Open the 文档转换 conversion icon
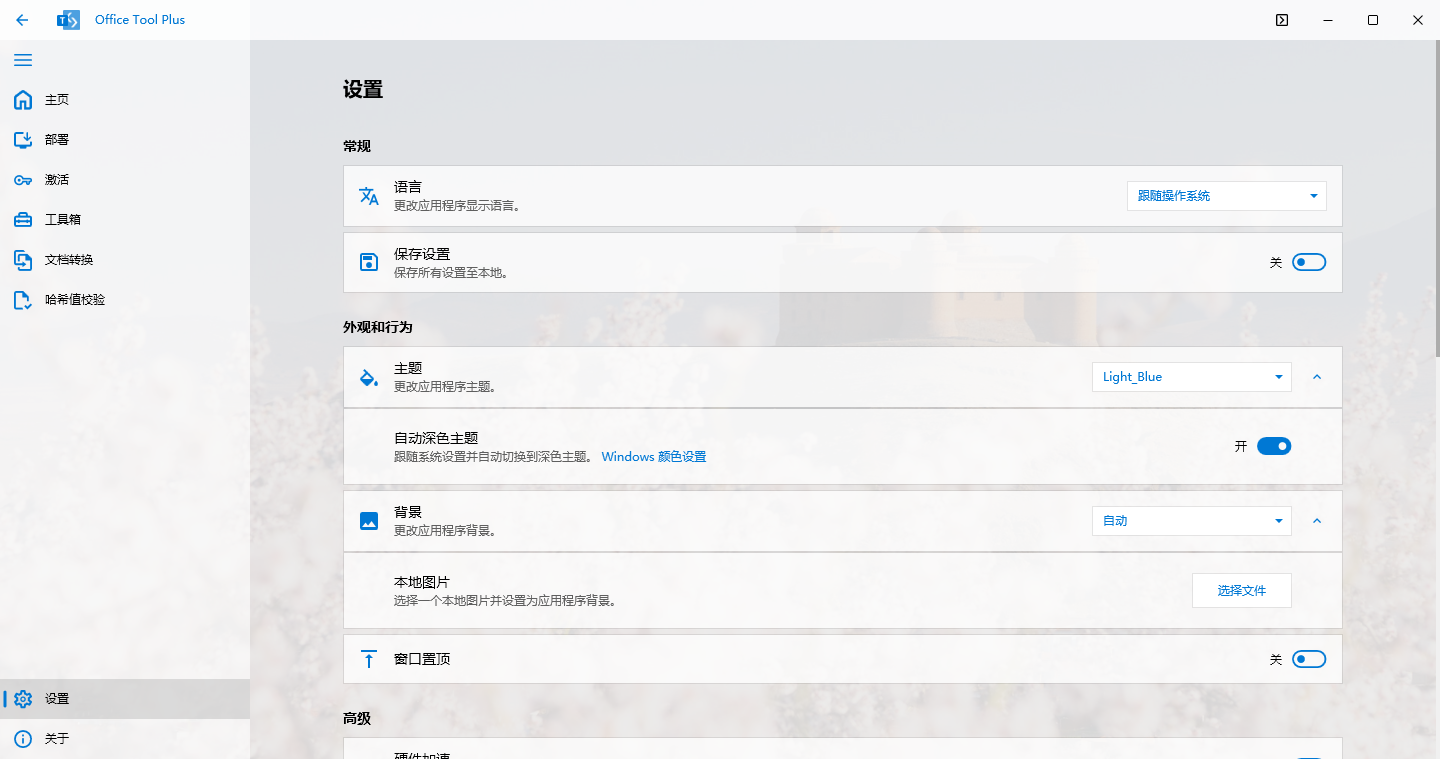This screenshot has height=759, width=1440. (x=23, y=260)
